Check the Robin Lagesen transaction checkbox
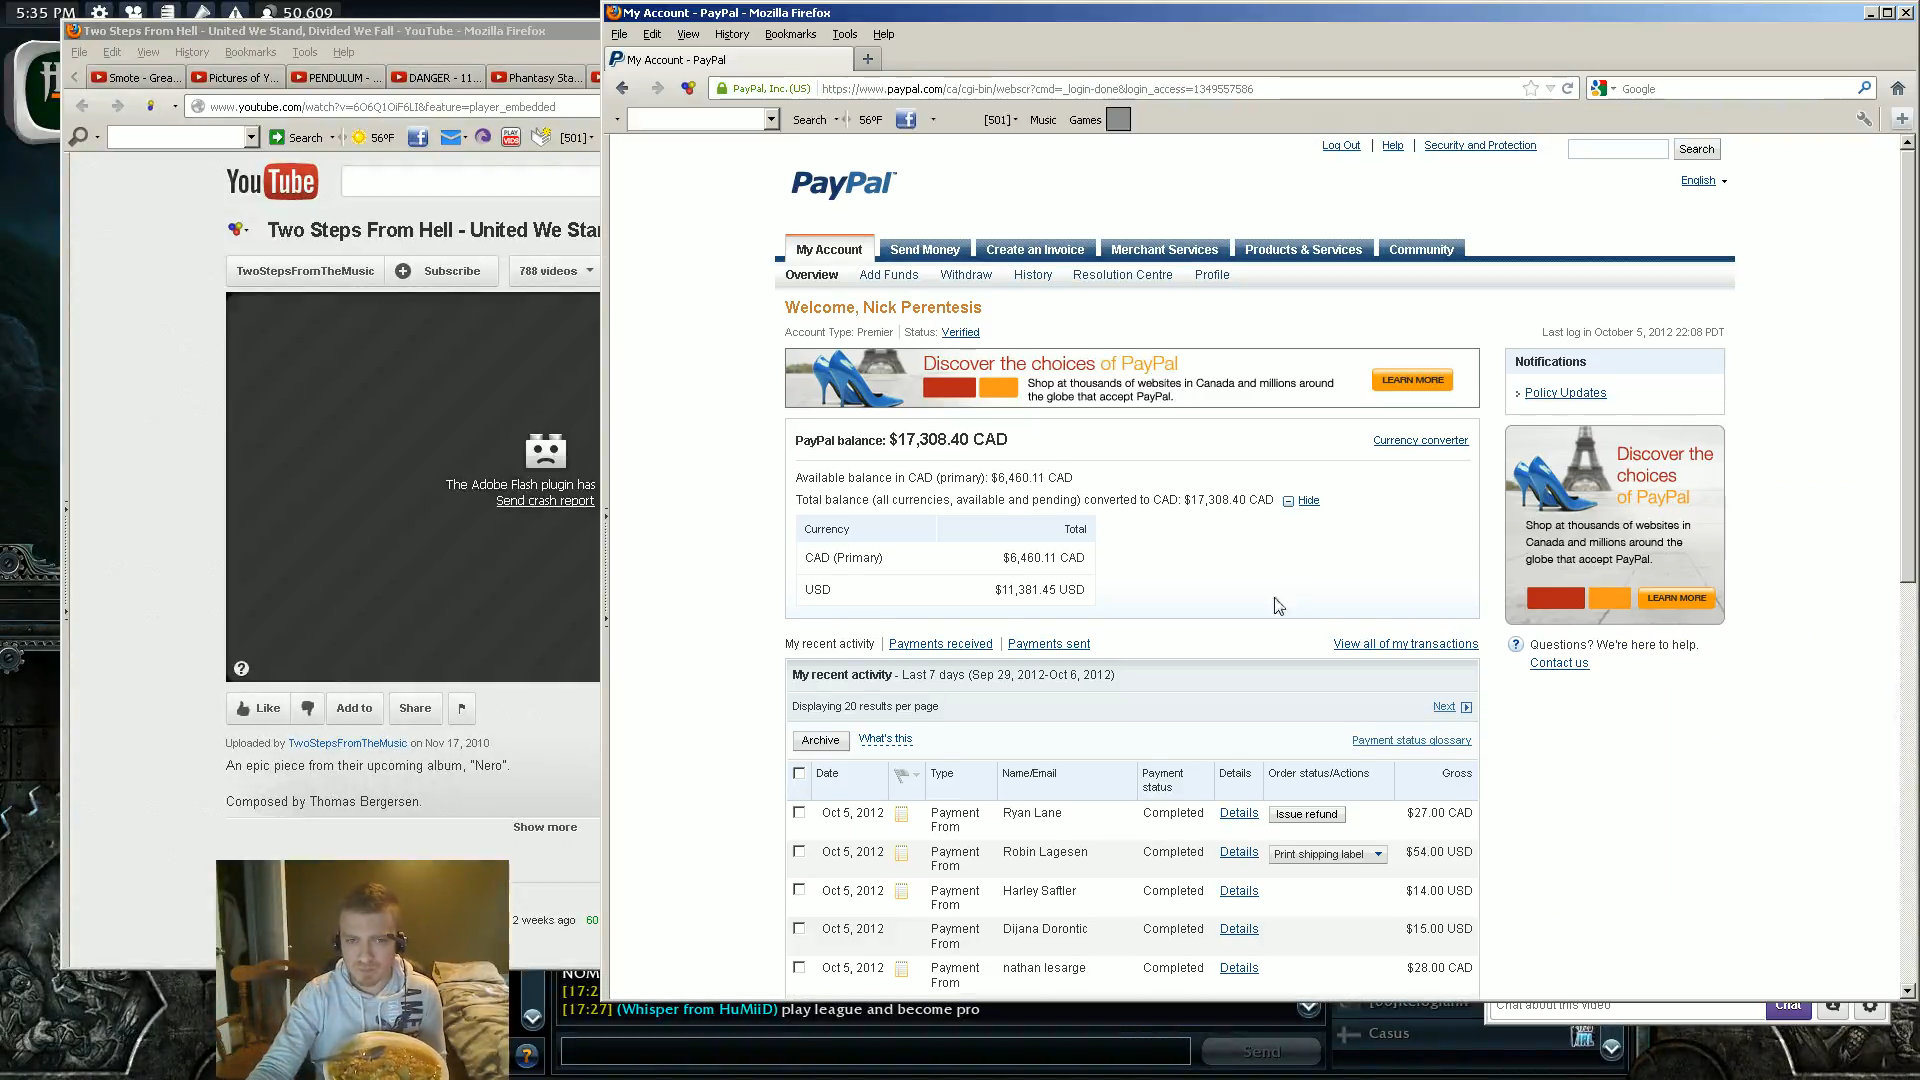The image size is (1920, 1080). pos(799,851)
